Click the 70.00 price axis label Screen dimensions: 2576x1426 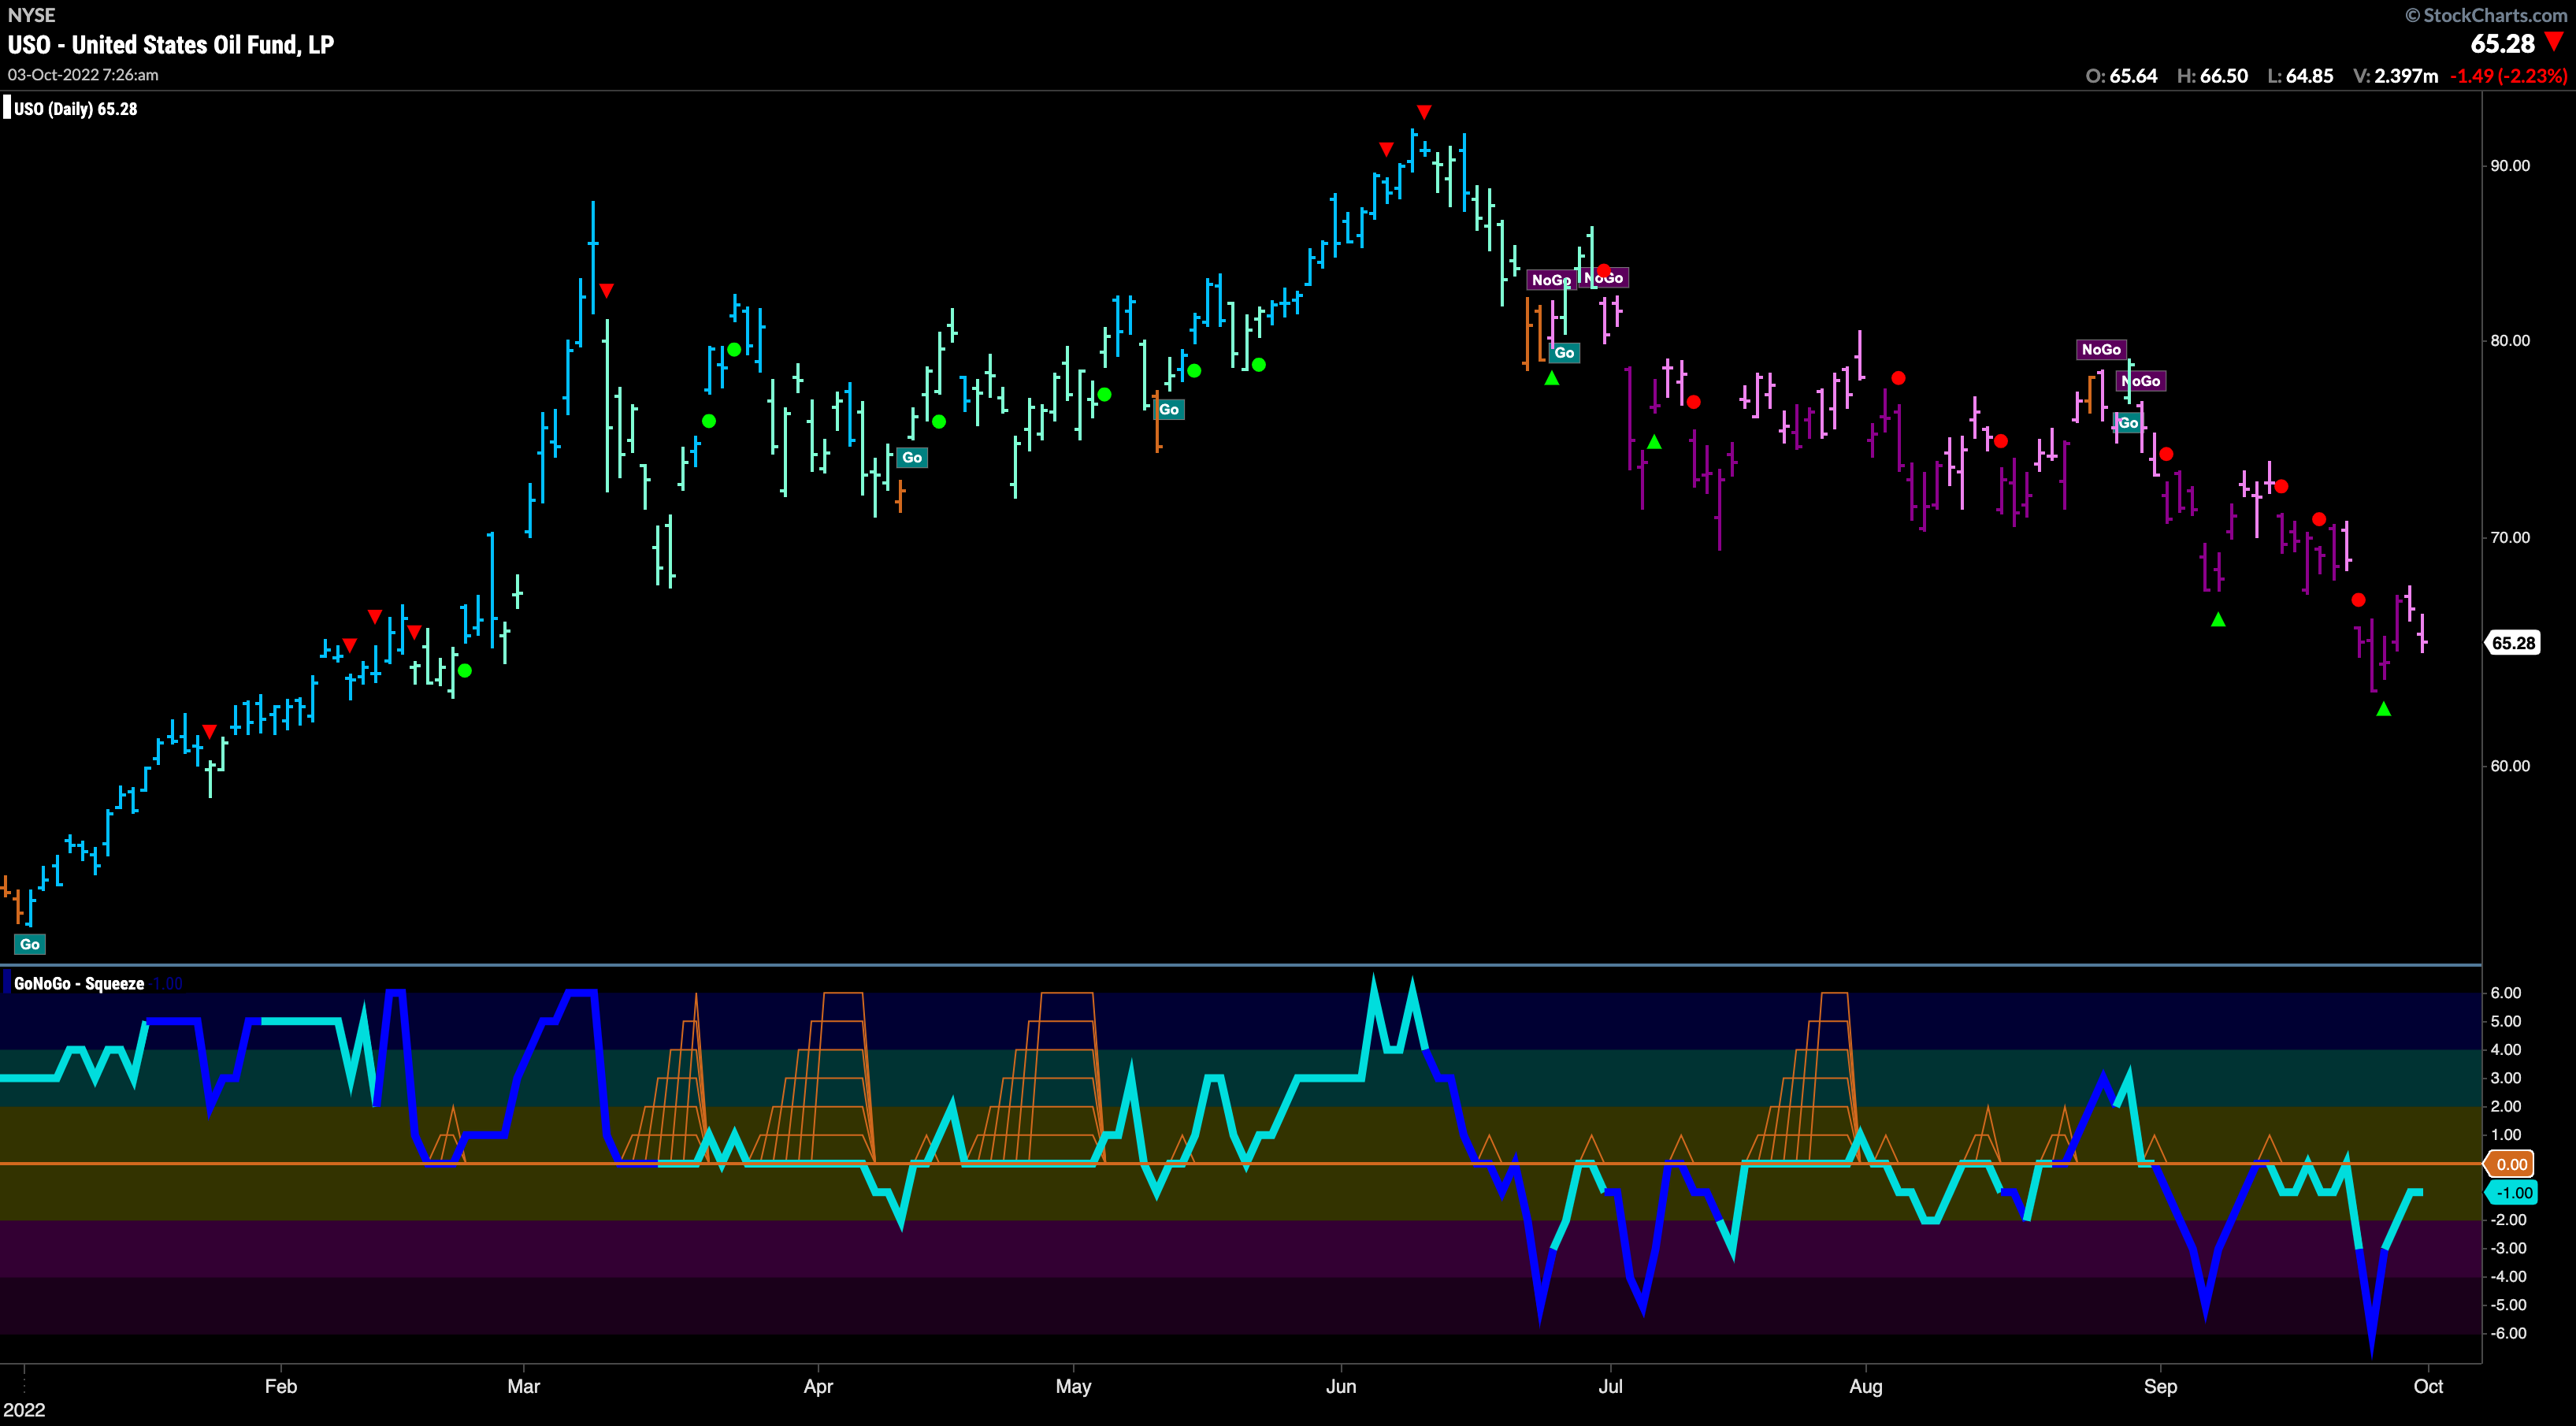[2510, 538]
